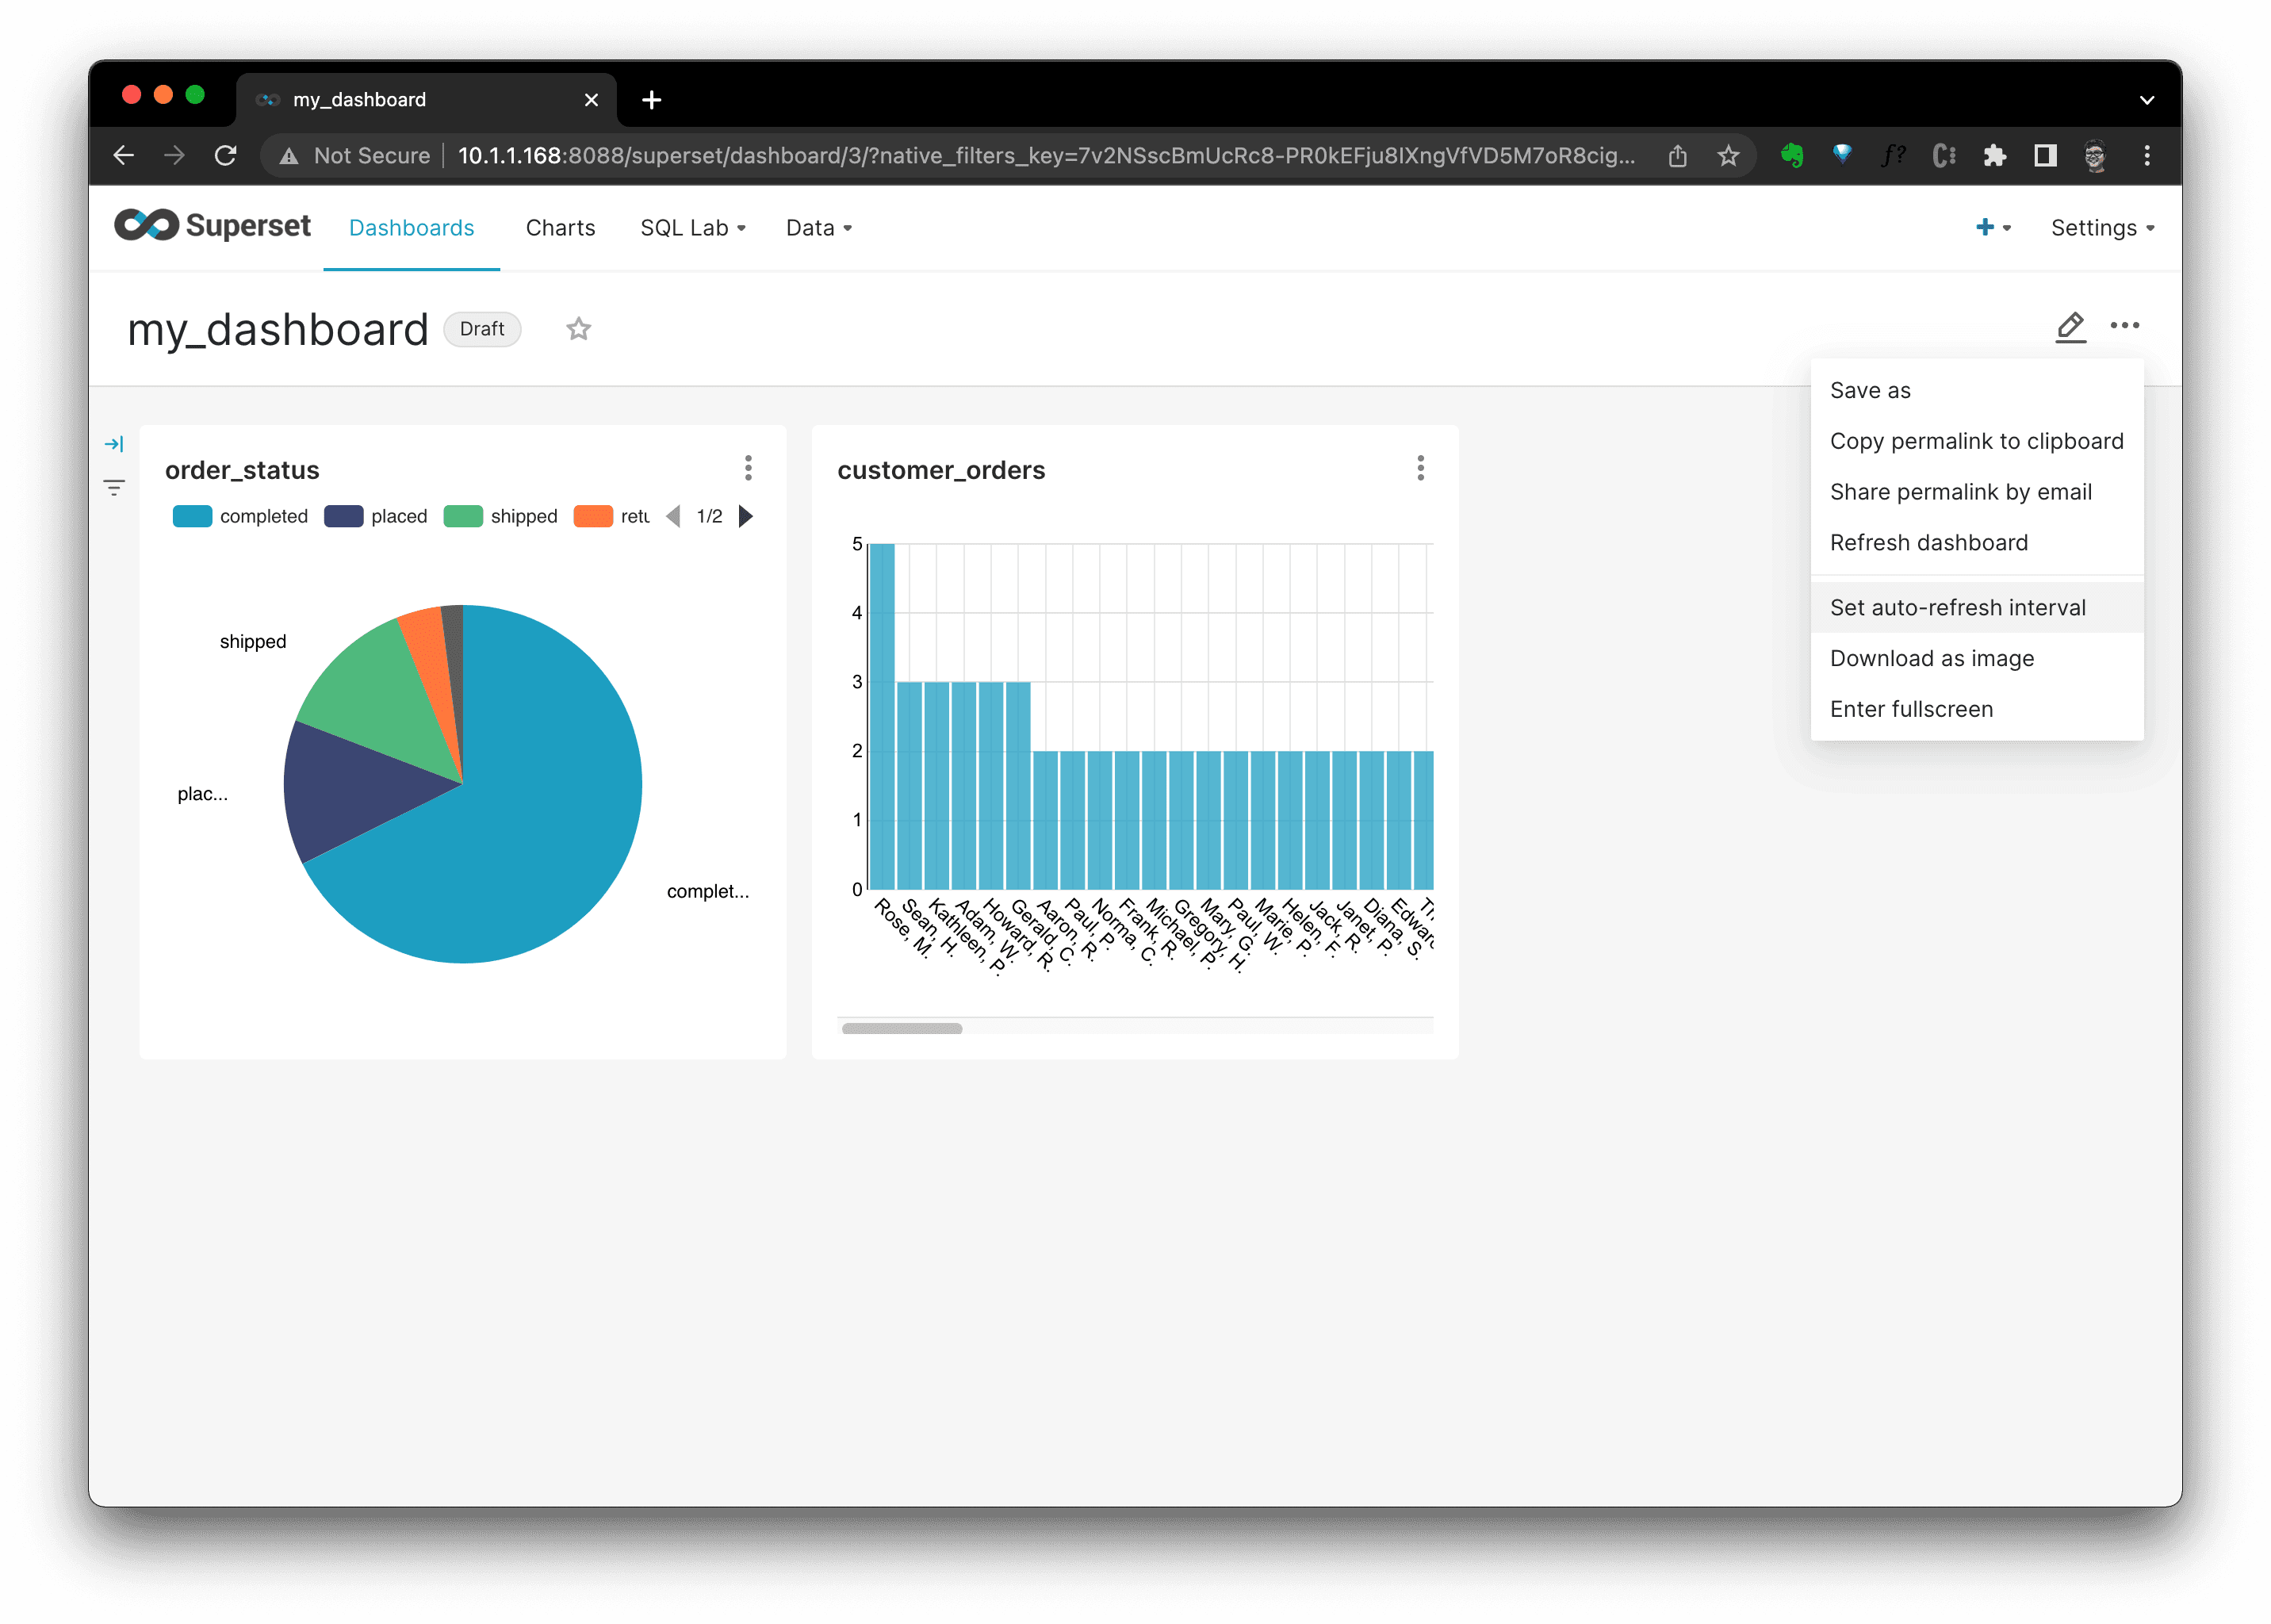Viewport: 2271px width, 1624px height.
Task: Open the SQL Lab dropdown menu
Action: click(693, 228)
